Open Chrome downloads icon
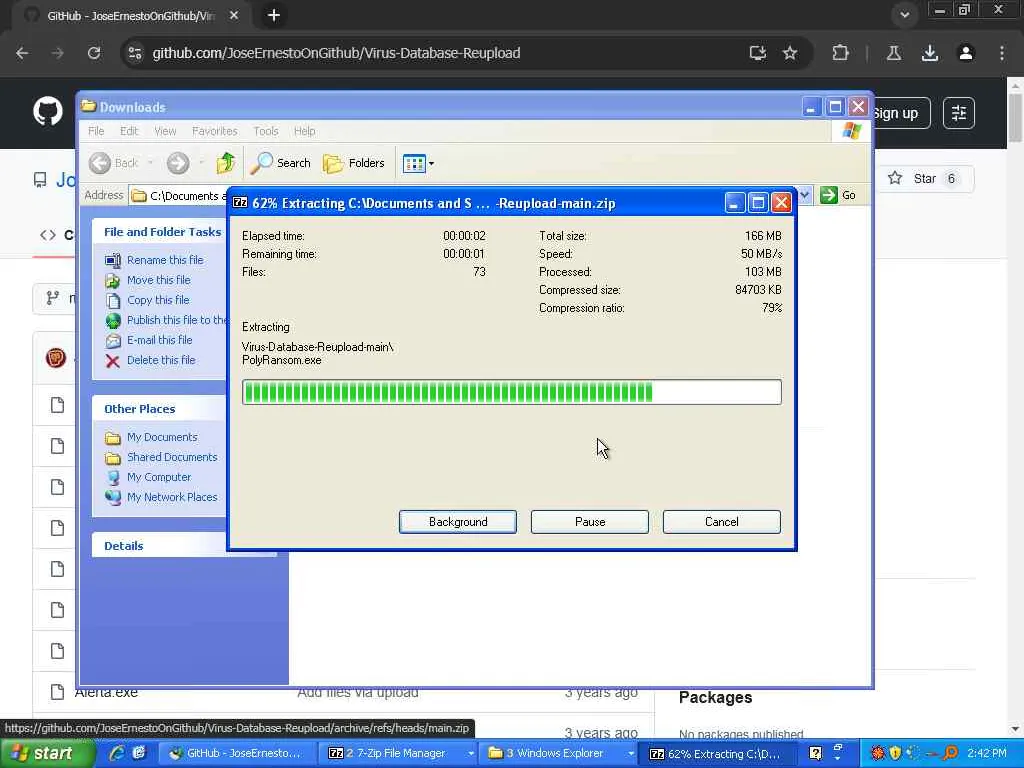The height and width of the screenshot is (768, 1024). click(x=930, y=53)
